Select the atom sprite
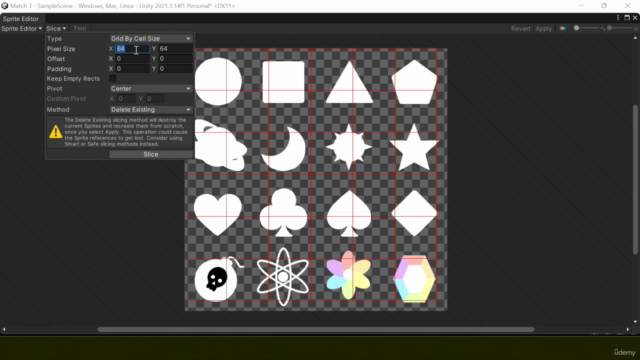 (283, 277)
